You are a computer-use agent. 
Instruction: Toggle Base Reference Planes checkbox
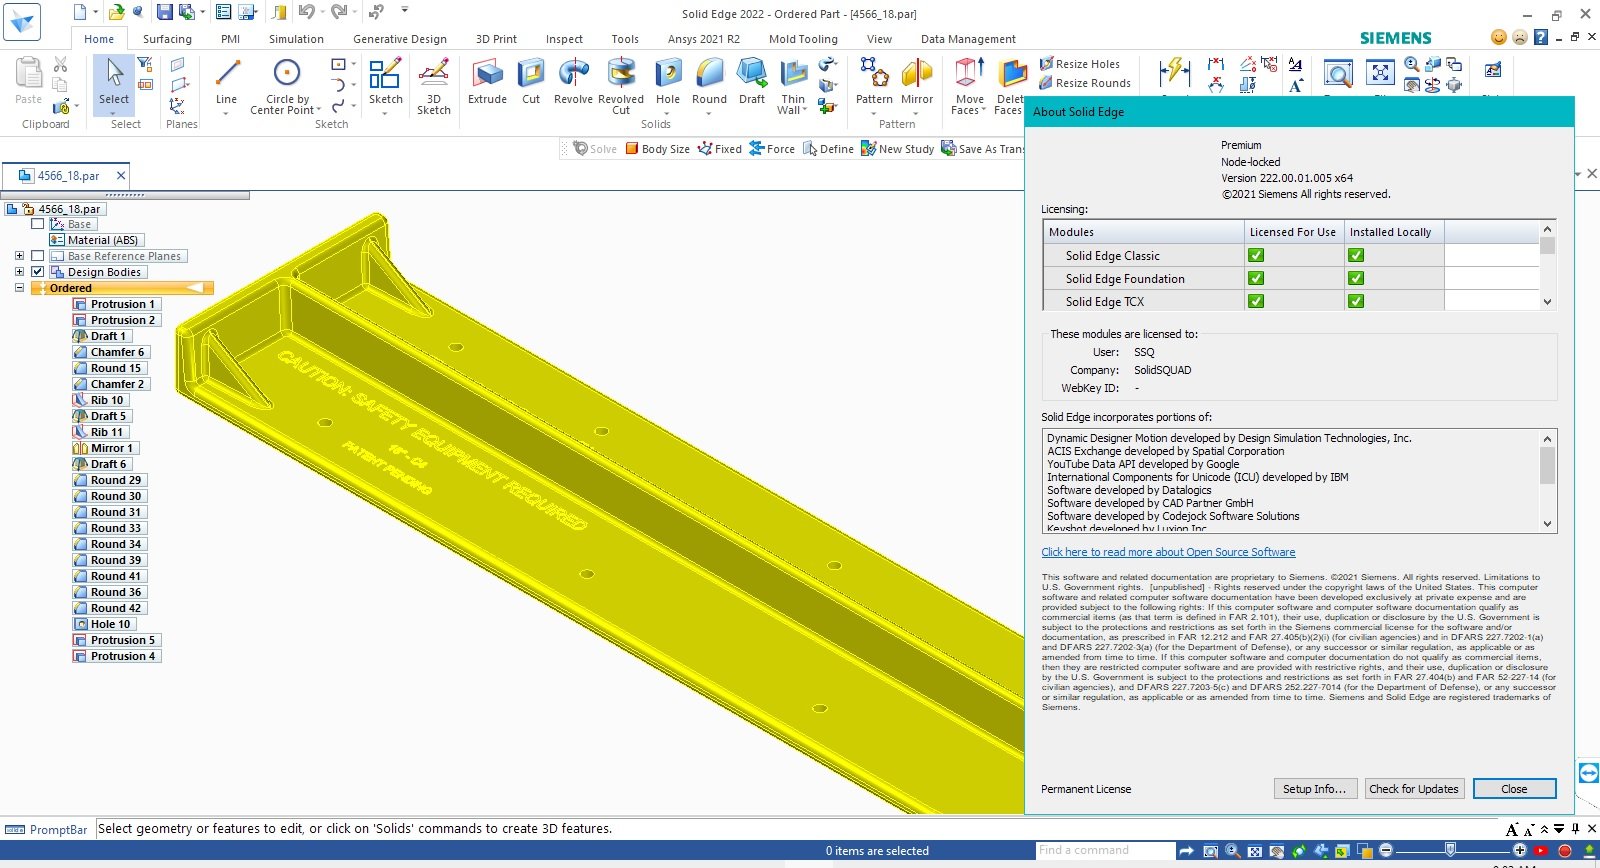(37, 256)
